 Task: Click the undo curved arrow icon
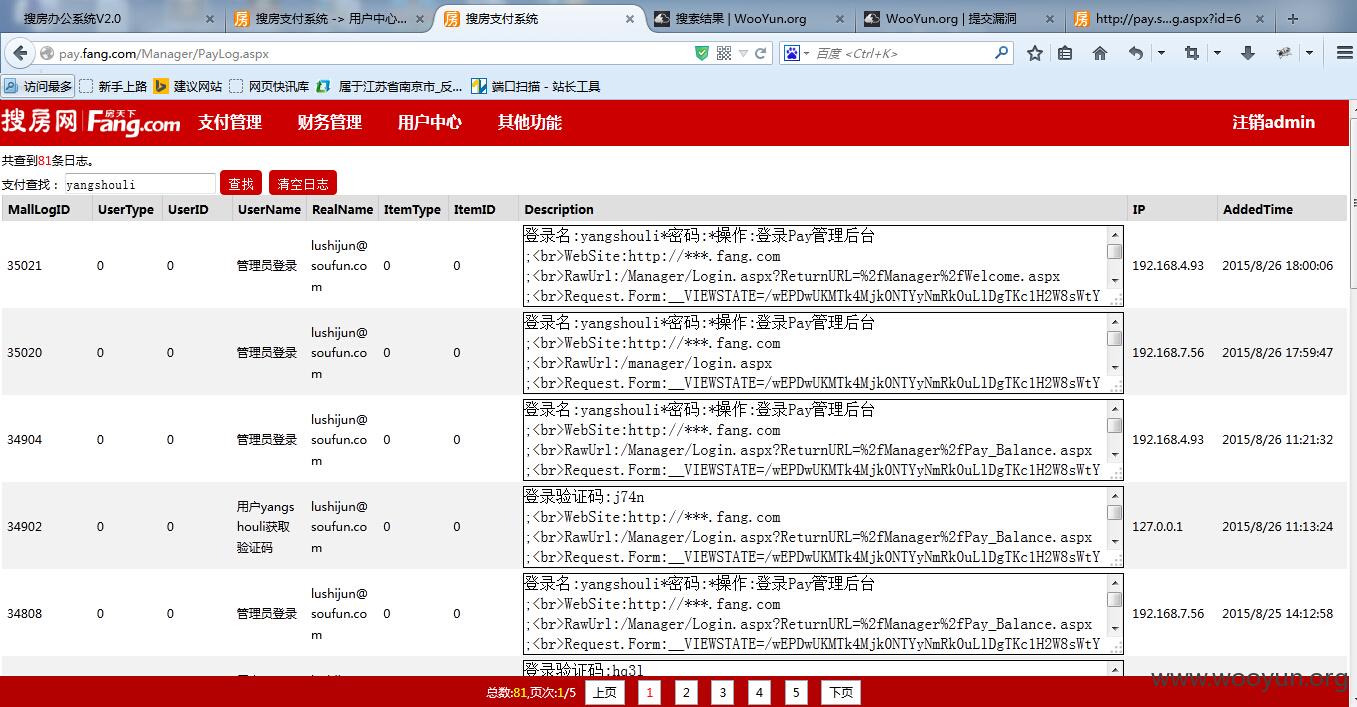(1136, 53)
